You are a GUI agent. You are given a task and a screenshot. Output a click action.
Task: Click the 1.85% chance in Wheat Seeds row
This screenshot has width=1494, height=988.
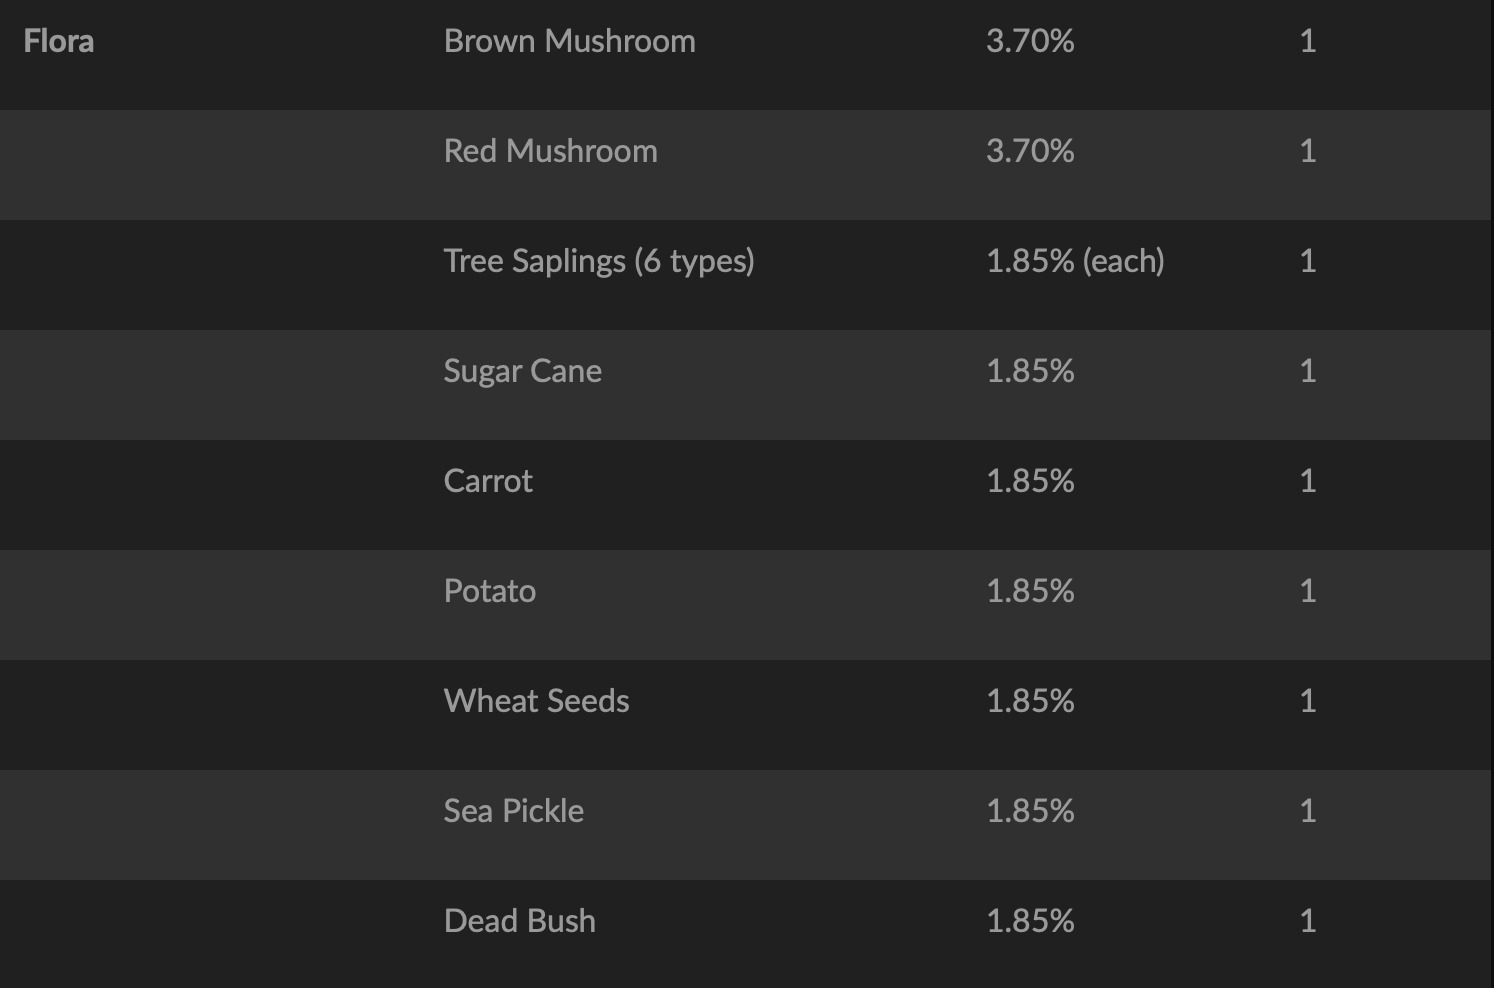[x=1030, y=701]
